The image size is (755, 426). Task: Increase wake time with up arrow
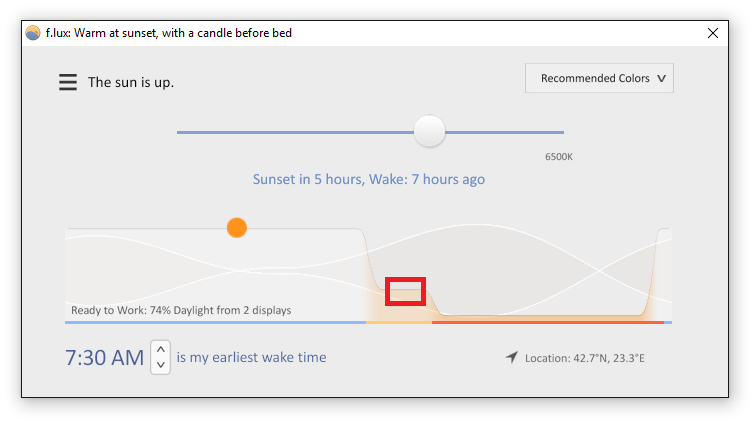tap(161, 349)
